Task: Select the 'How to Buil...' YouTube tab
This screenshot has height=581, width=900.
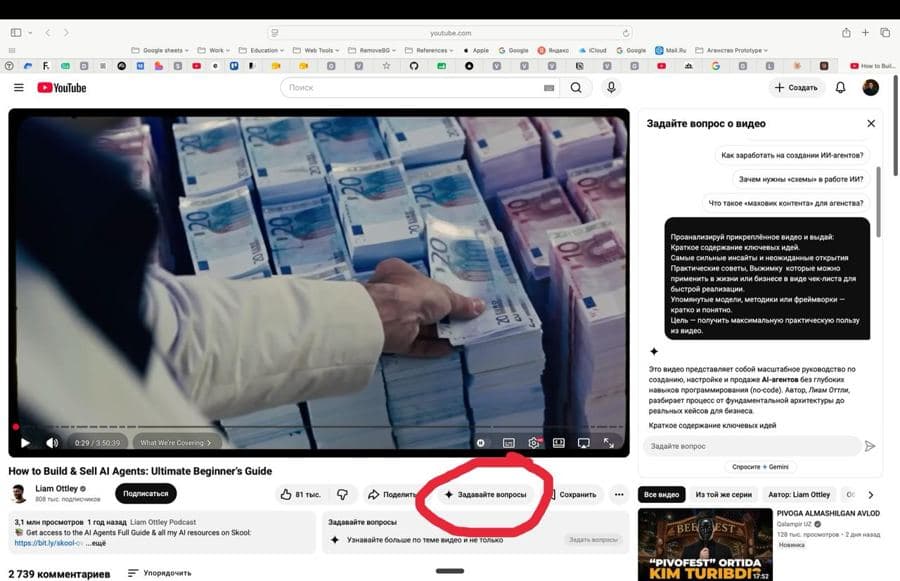Action: pyautogui.click(x=871, y=66)
